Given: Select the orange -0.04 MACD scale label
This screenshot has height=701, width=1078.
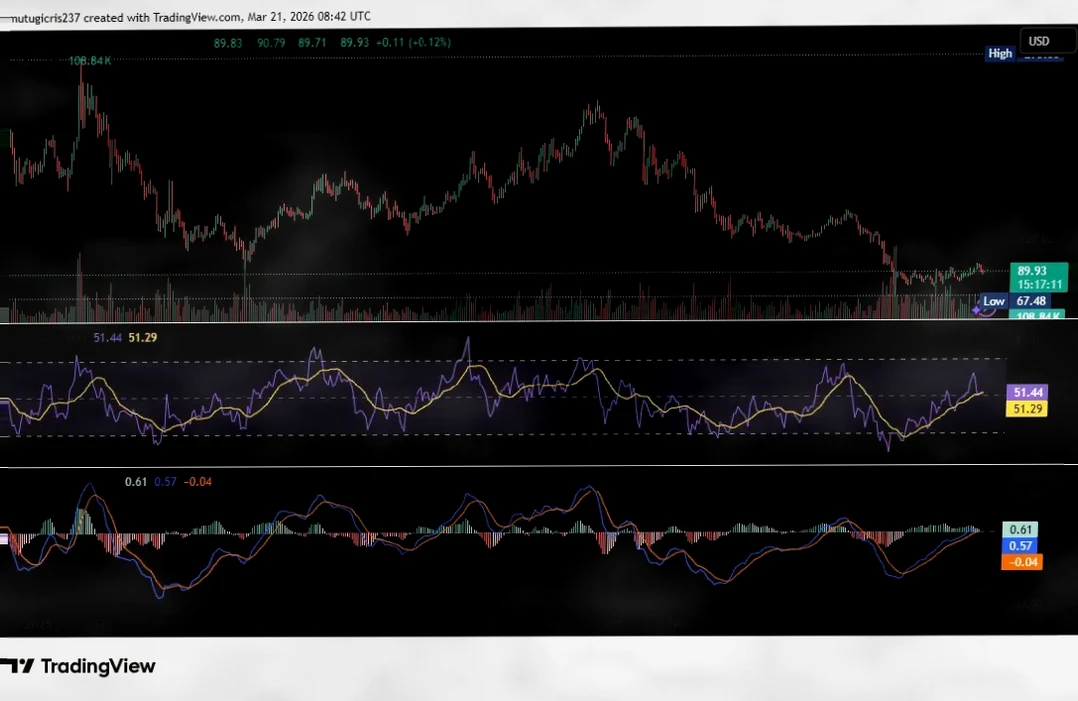Looking at the screenshot, I should point(1022,562).
